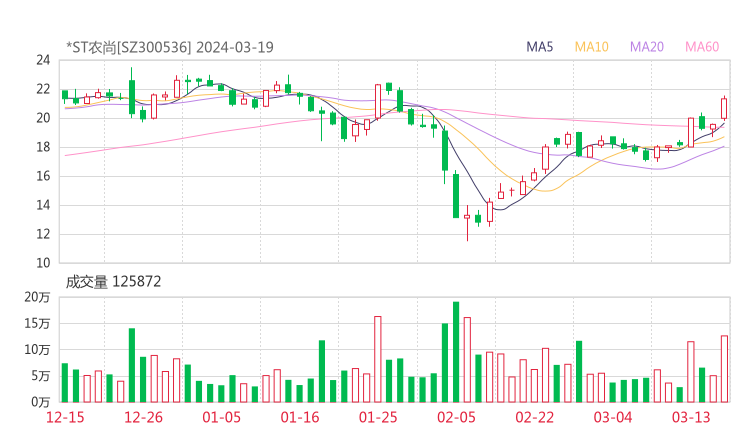Click the lowest candlestick with wick below 12
740x440 pixels.
(x=467, y=222)
